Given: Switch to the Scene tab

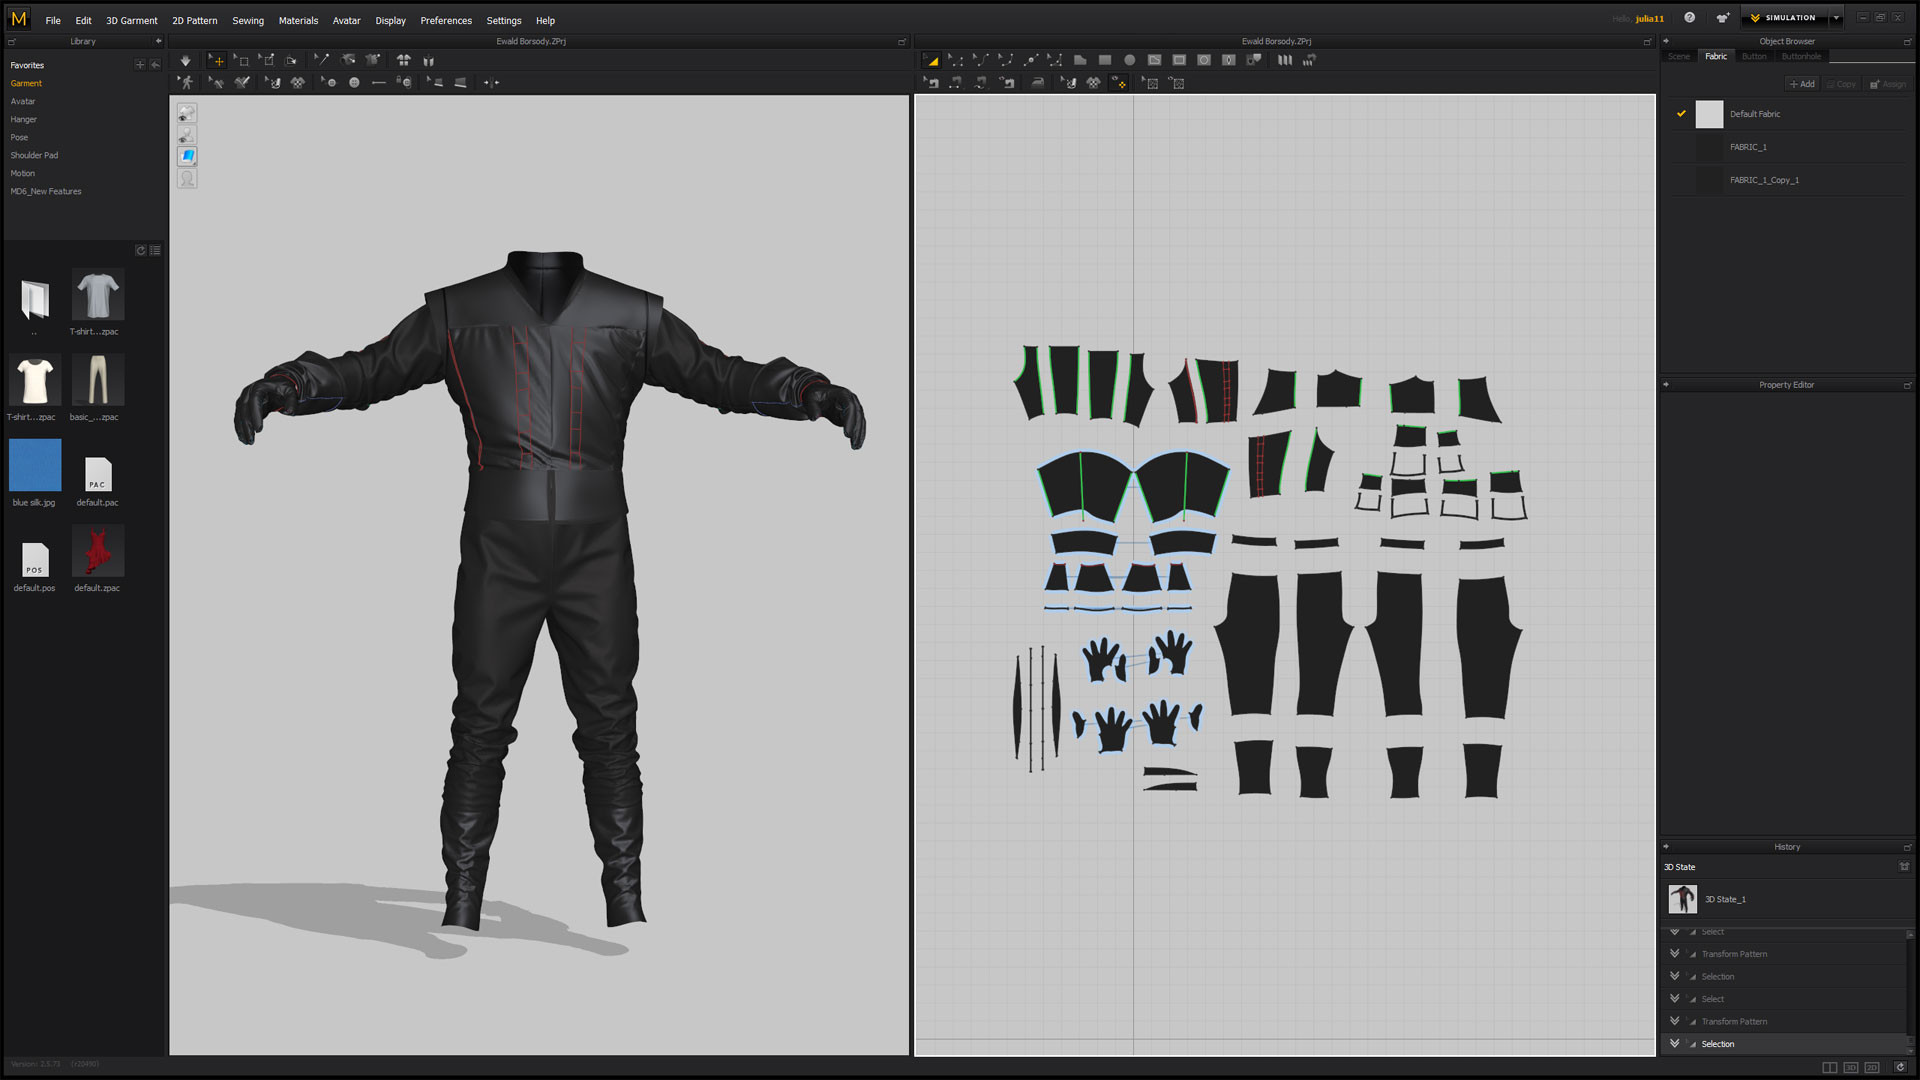Looking at the screenshot, I should pyautogui.click(x=1679, y=57).
